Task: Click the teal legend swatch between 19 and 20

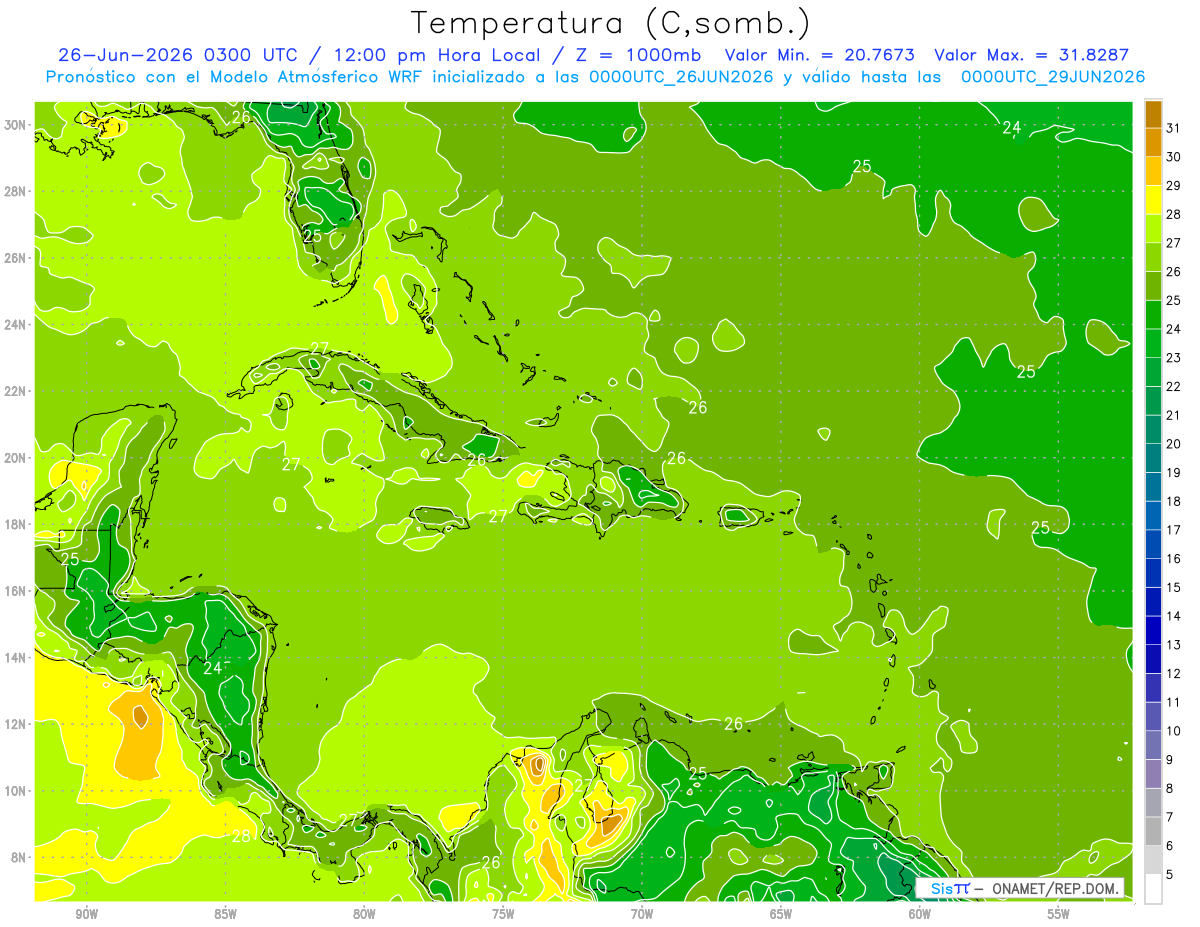Action: pos(1153,458)
